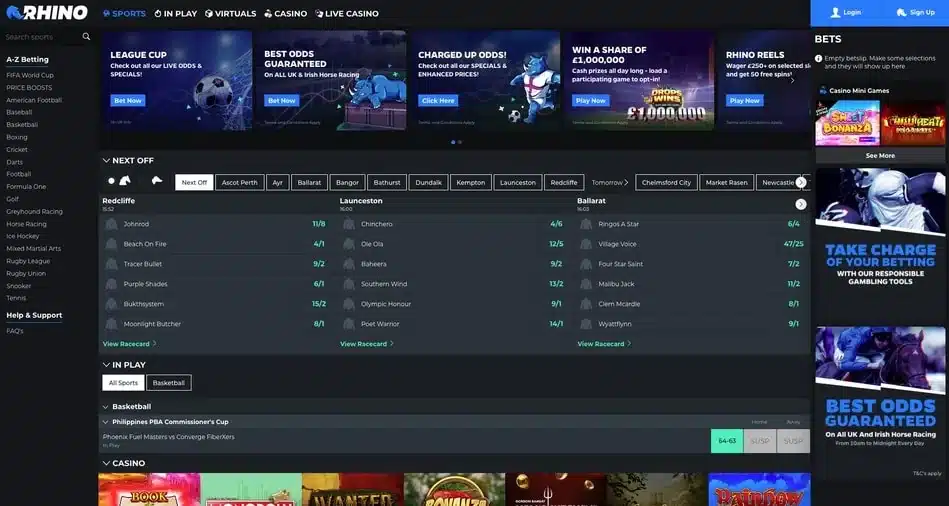Click Bet Now on League Cup banner
Image resolution: width=949 pixels, height=506 pixels.
(x=128, y=100)
